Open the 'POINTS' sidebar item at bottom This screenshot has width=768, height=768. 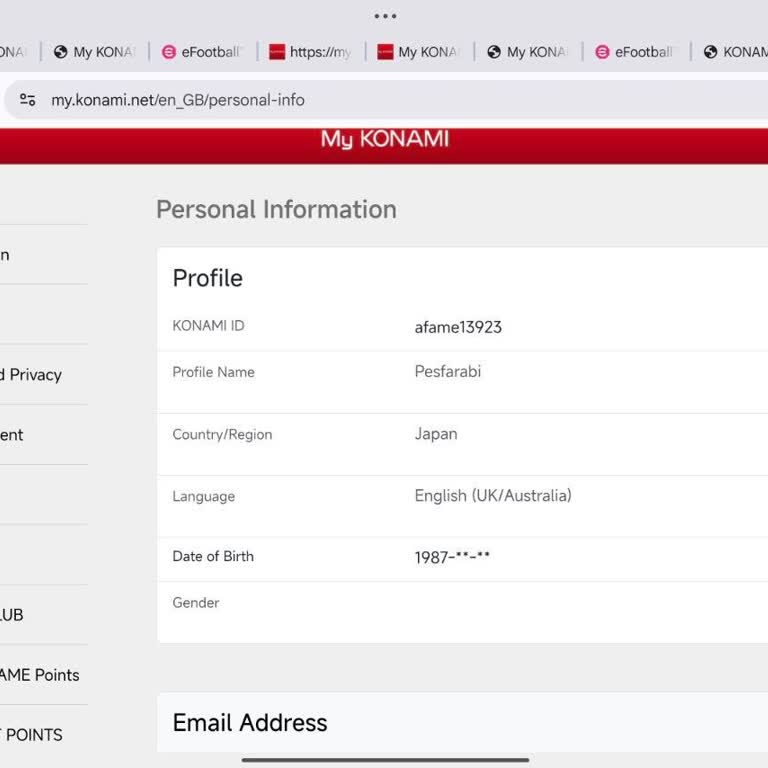pyautogui.click(x=31, y=735)
